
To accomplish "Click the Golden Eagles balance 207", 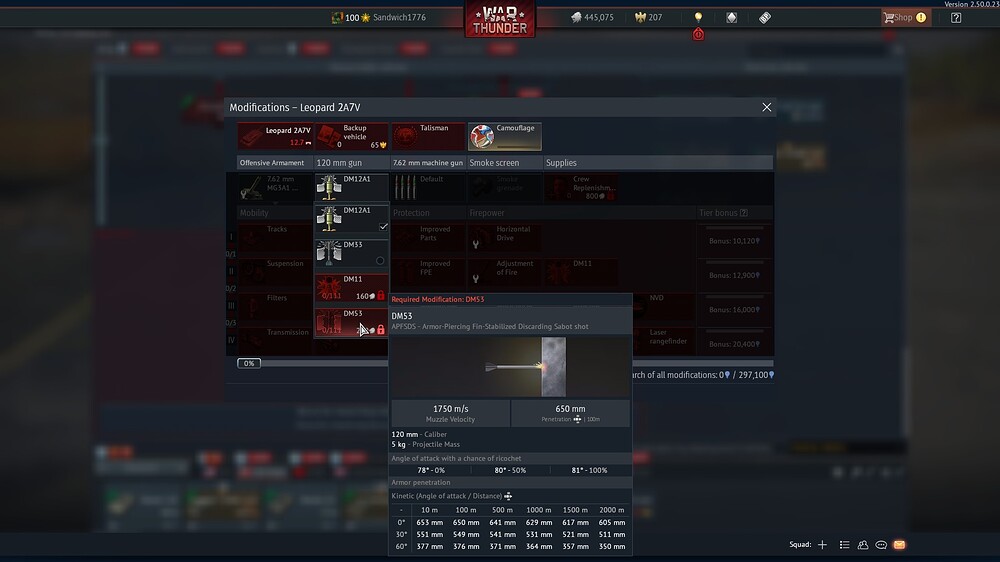I will coord(649,17).
